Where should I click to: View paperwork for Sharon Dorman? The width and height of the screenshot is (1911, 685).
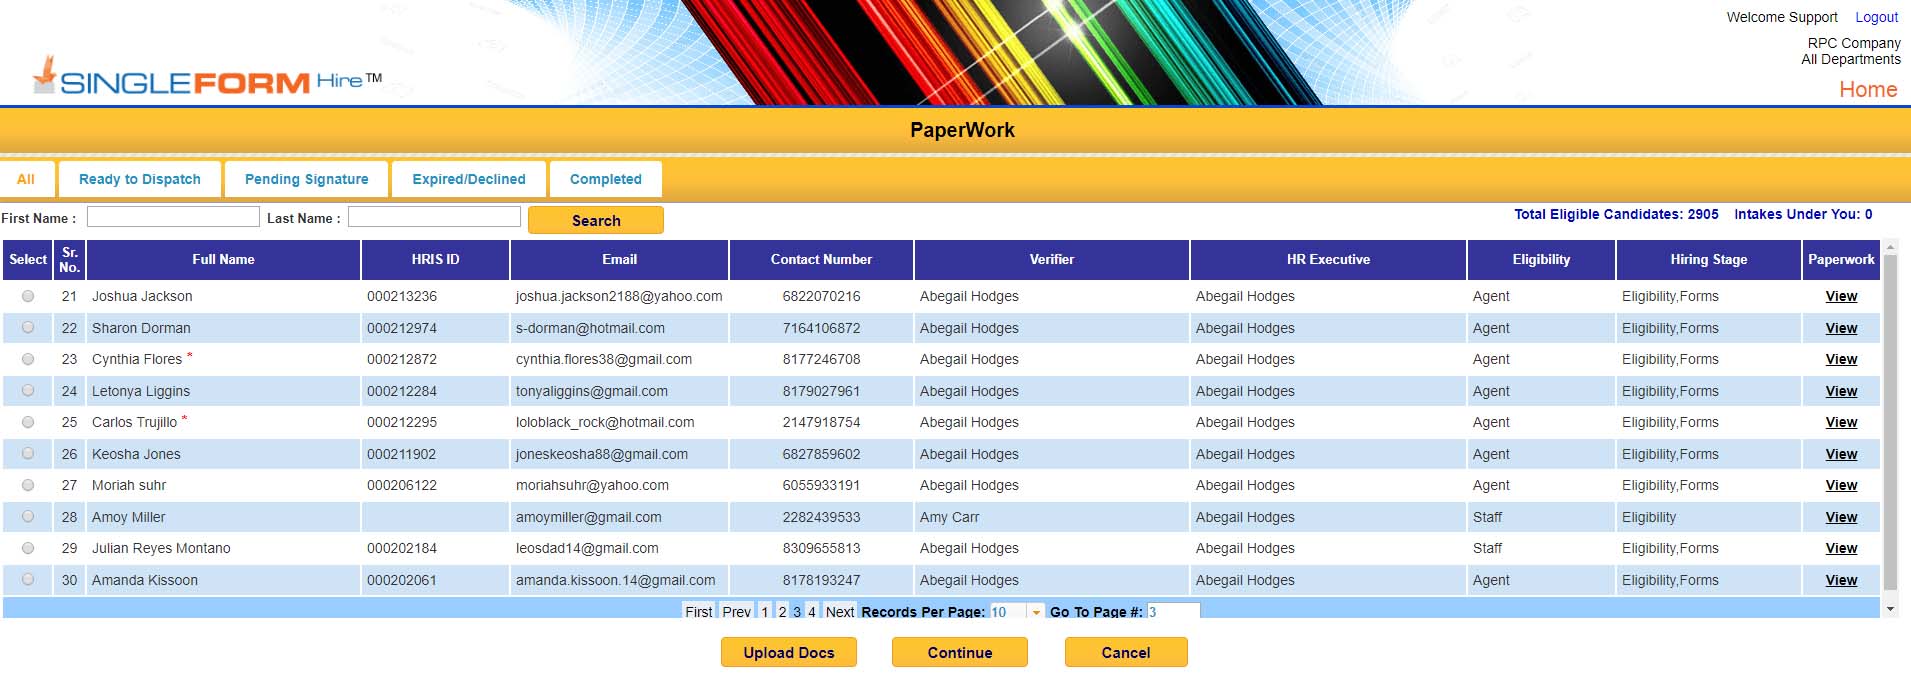tap(1840, 328)
